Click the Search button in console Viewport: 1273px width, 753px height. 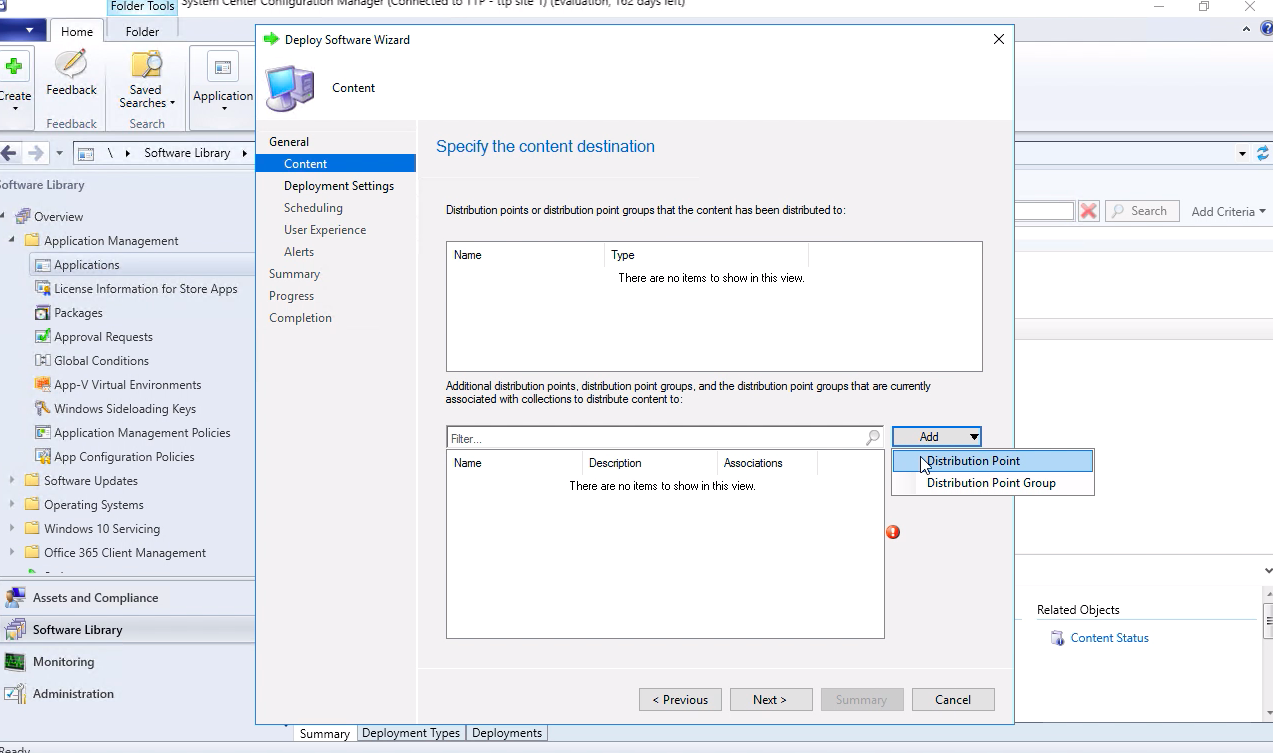[x=1141, y=211]
